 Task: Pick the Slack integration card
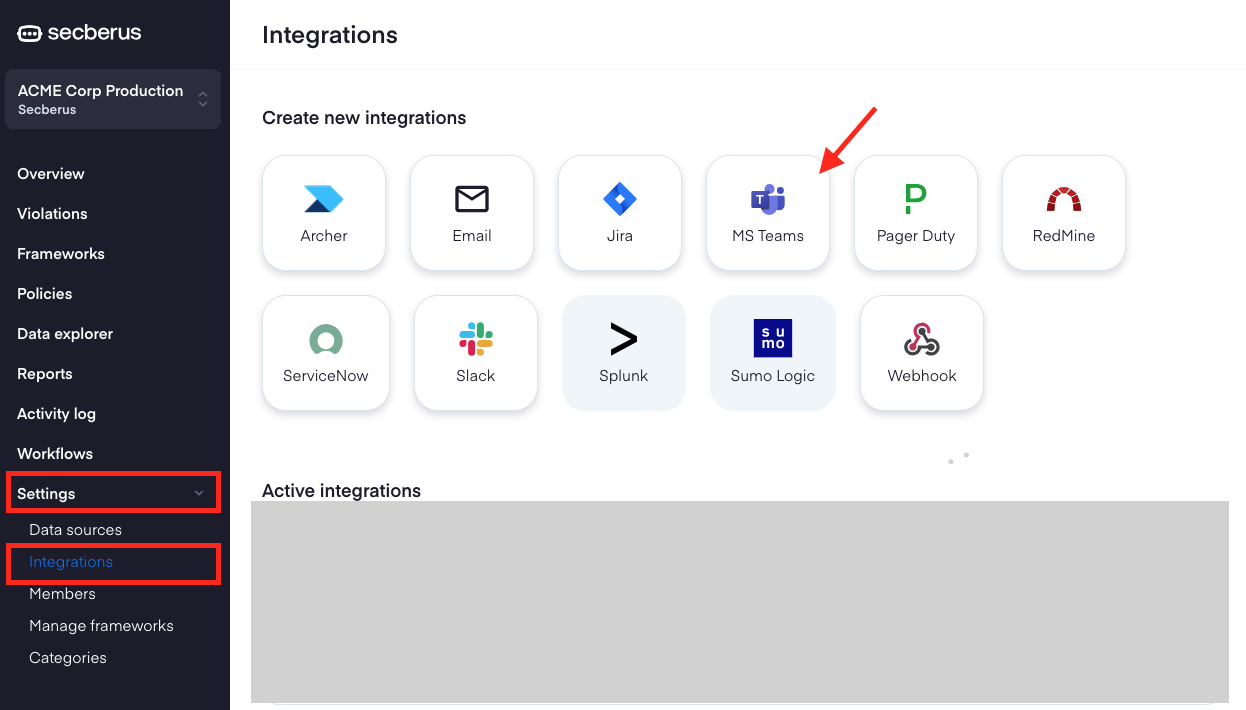tap(476, 353)
